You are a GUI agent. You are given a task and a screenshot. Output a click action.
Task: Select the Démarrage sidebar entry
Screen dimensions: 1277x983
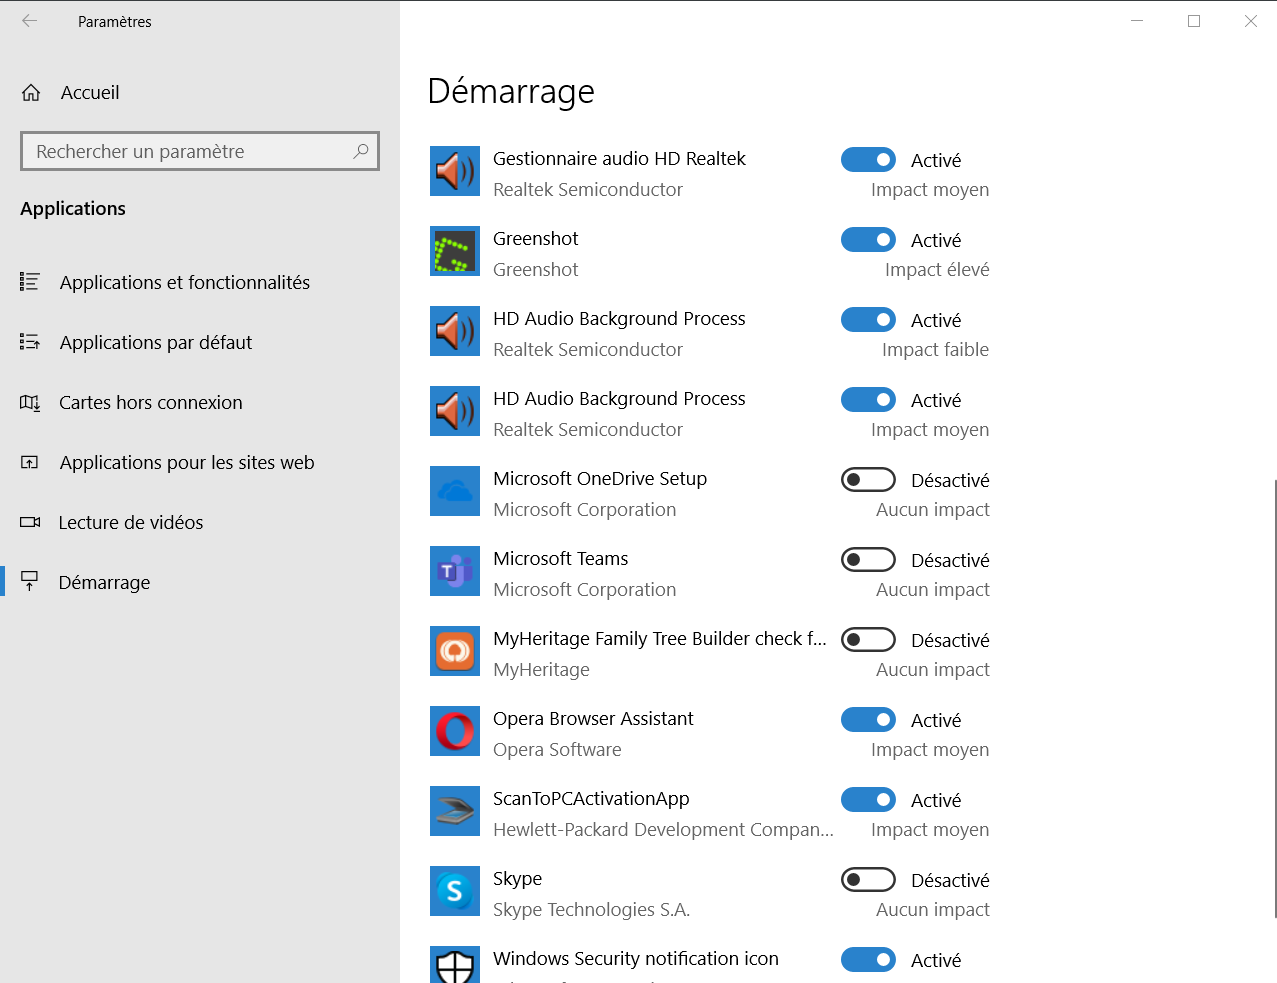coord(200,582)
